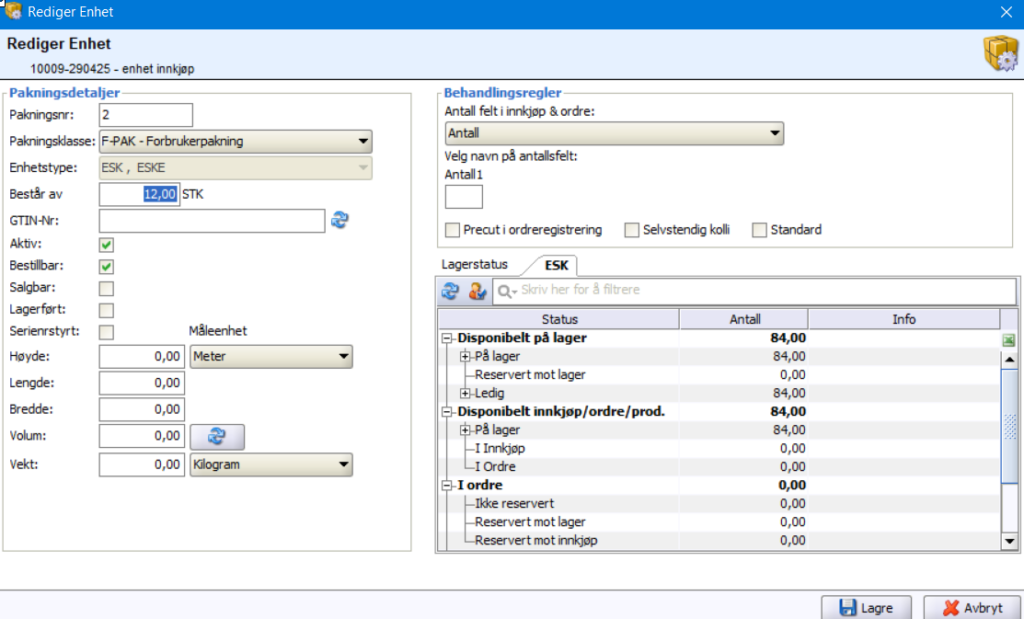The image size is (1024, 619).
Task: Toggle the Aktiv checkbox
Action: [x=106, y=245]
